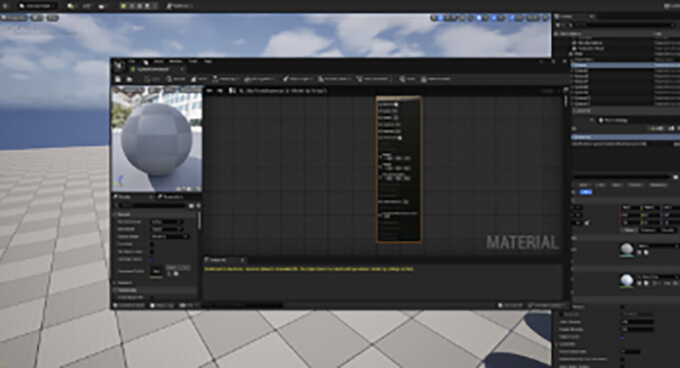This screenshot has height=368, width=680.
Task: Toggle the Two Sided checkbox
Action: pos(152,244)
